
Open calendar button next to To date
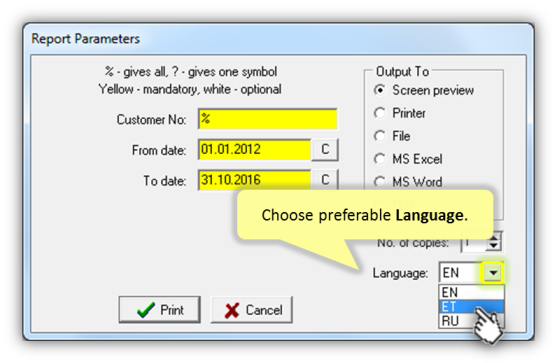(x=325, y=179)
